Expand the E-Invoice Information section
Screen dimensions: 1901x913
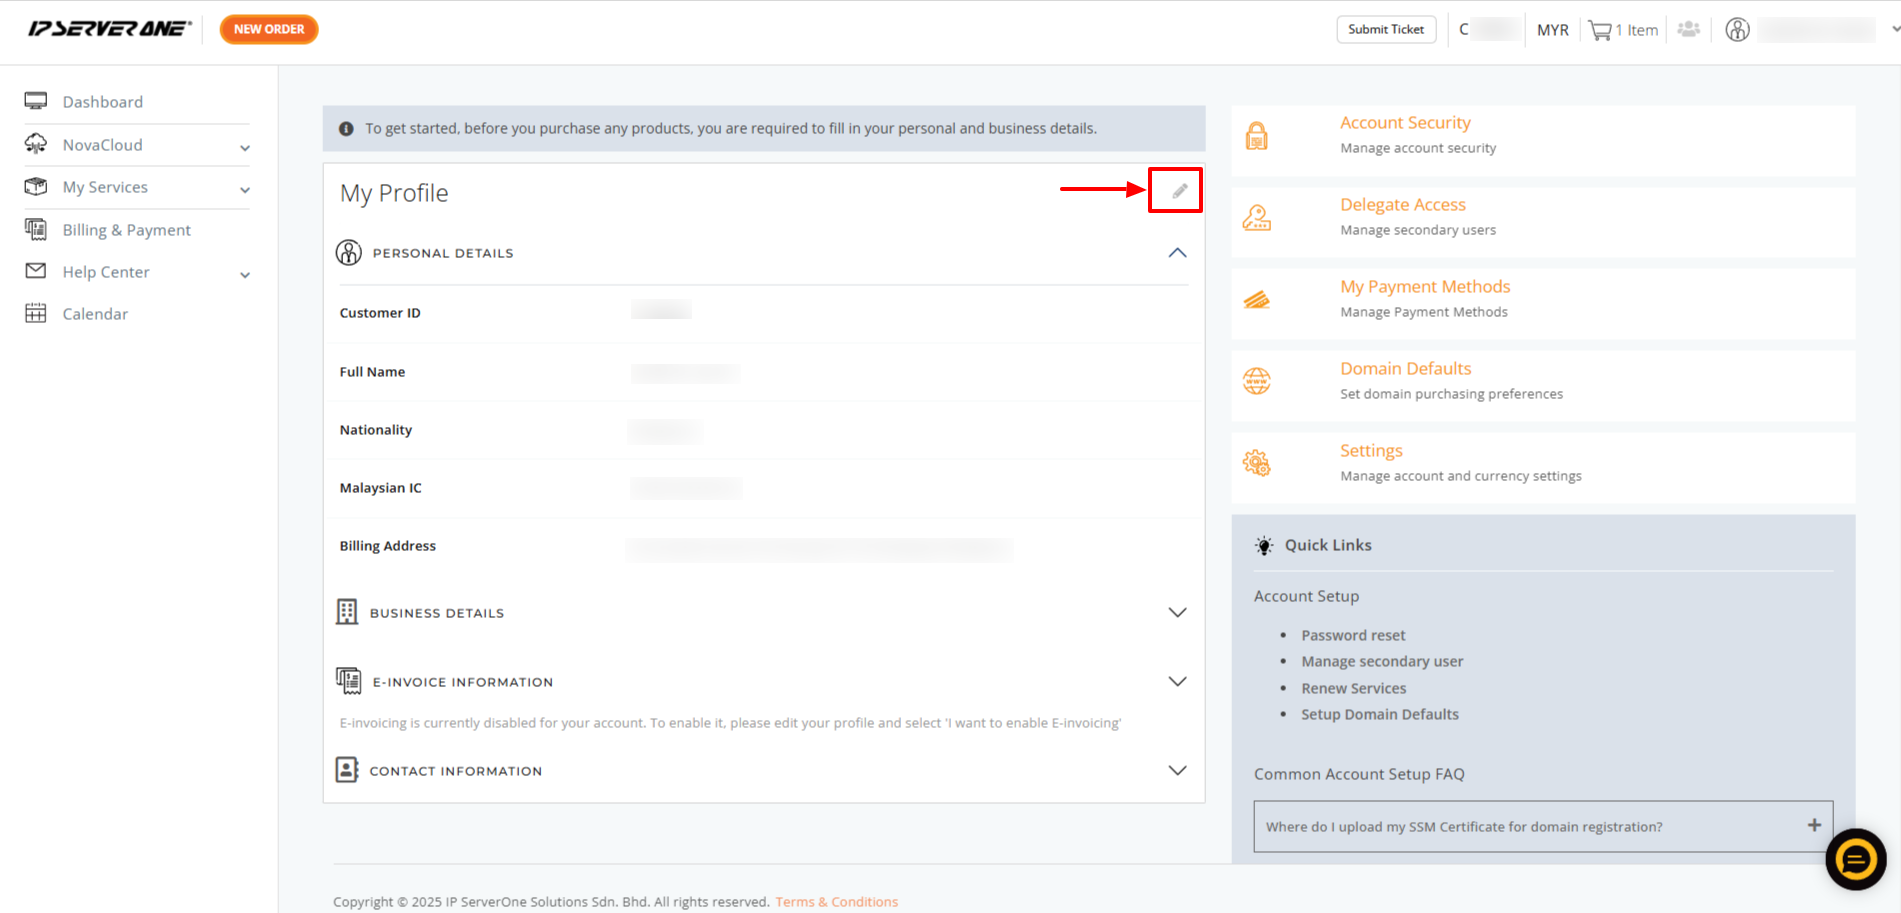pyautogui.click(x=1178, y=681)
